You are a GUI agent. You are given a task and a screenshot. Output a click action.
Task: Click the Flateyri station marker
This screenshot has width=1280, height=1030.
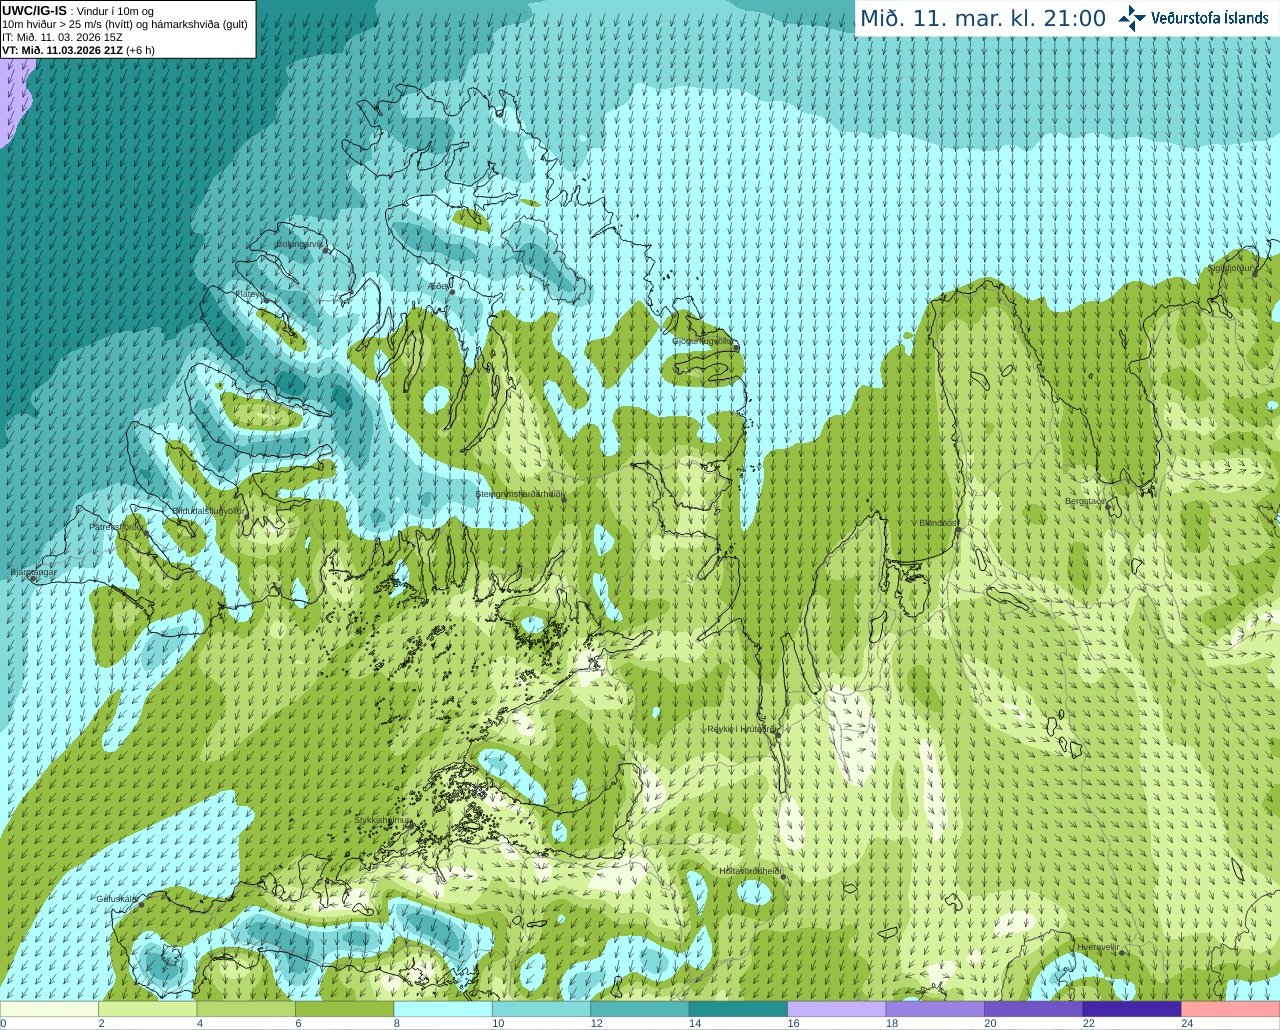point(266,301)
